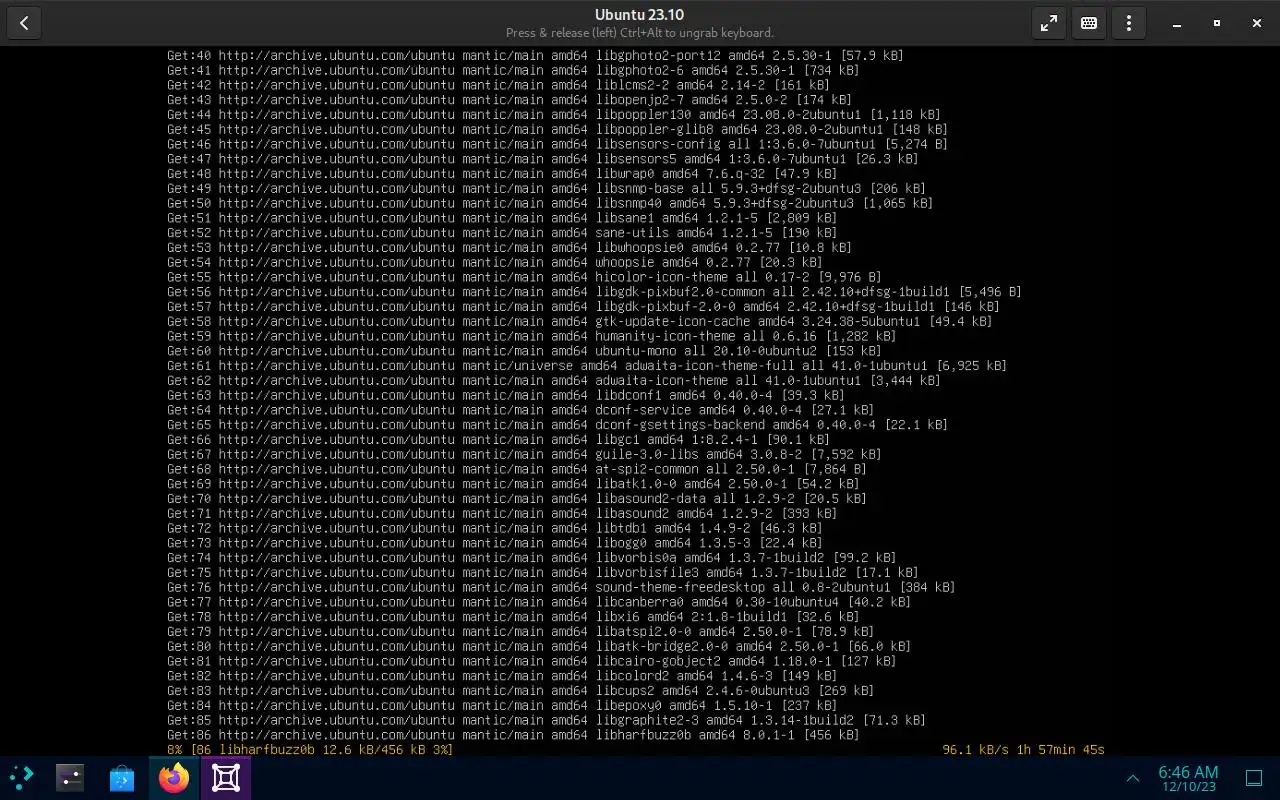Screen dimensions: 1280x800
Task: Click the Get:72 line for libtdb1
Action: 494,528
